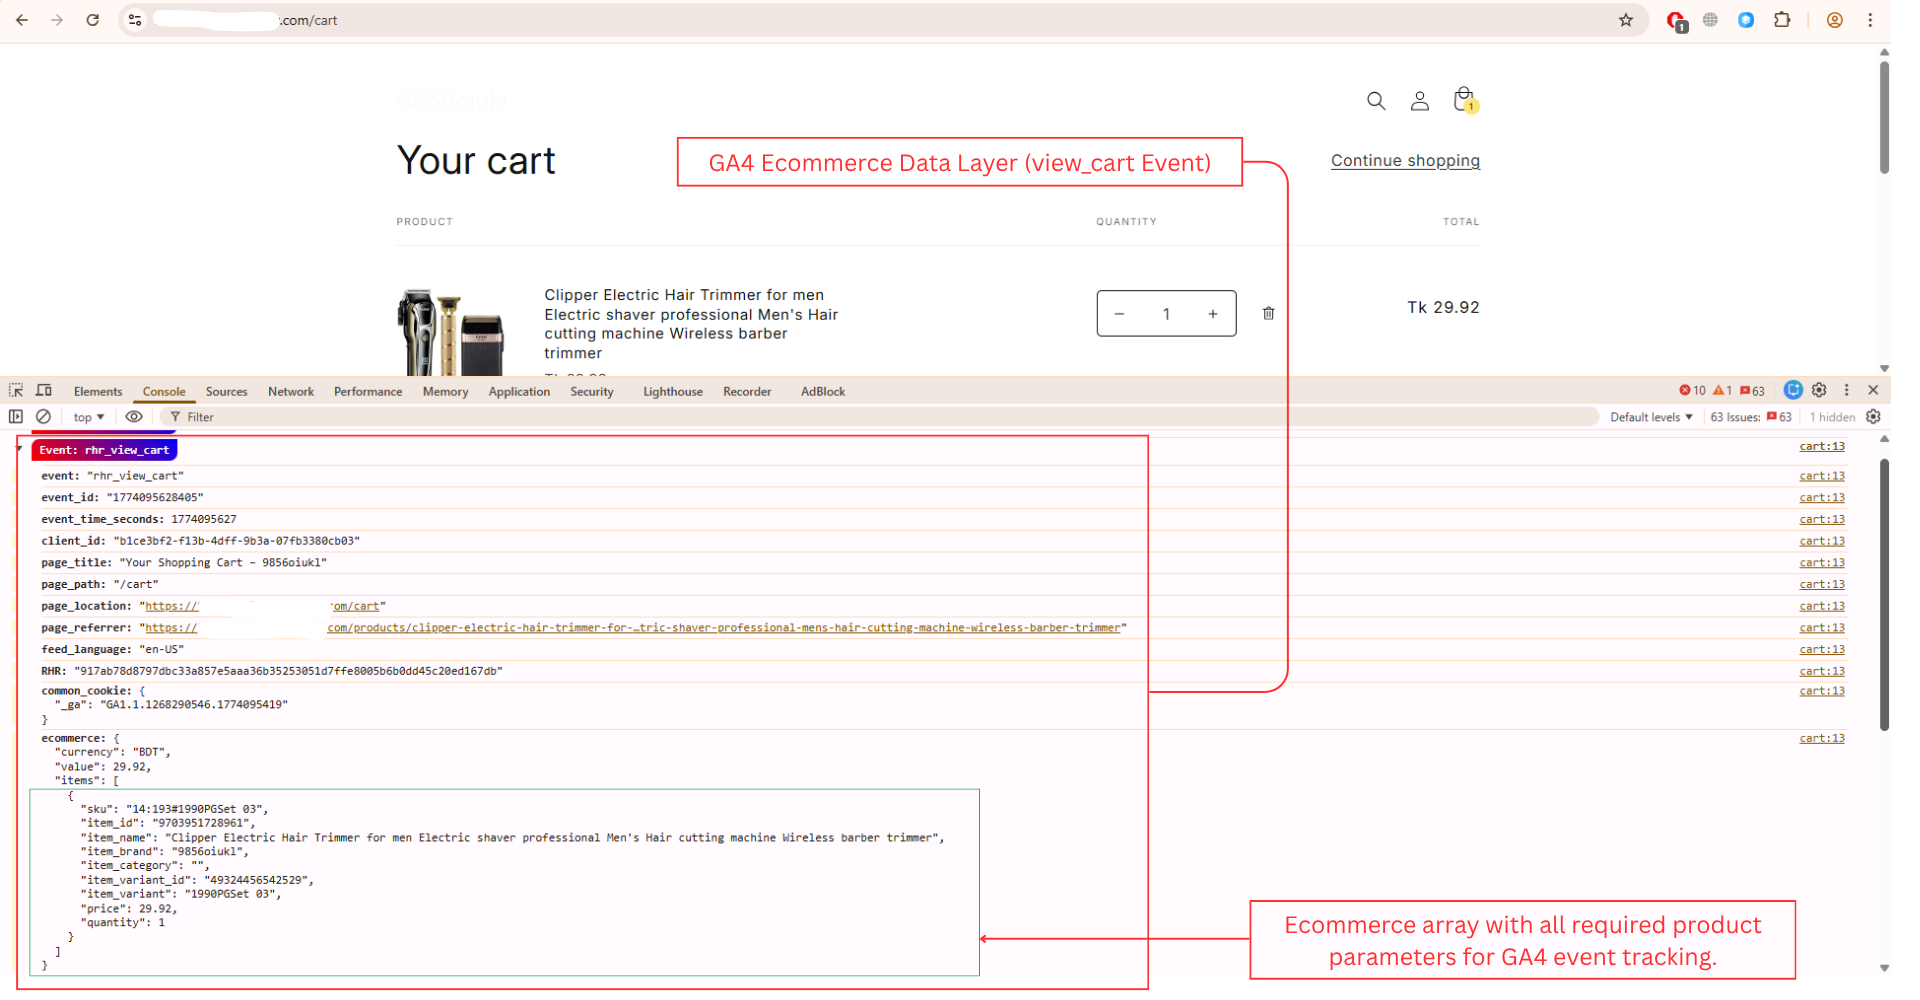Show the 10 errors counter
This screenshot has height=1000, width=1920.
(1693, 391)
